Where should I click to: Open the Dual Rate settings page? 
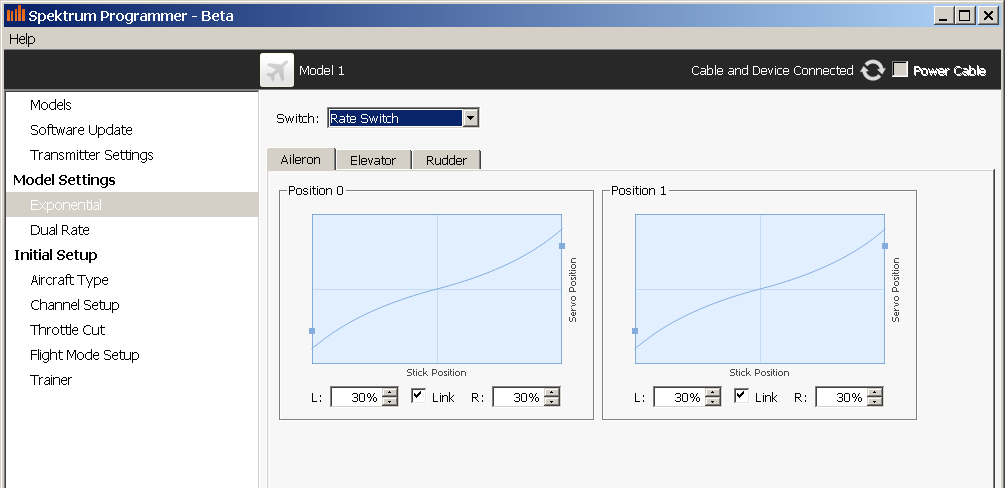coord(60,230)
